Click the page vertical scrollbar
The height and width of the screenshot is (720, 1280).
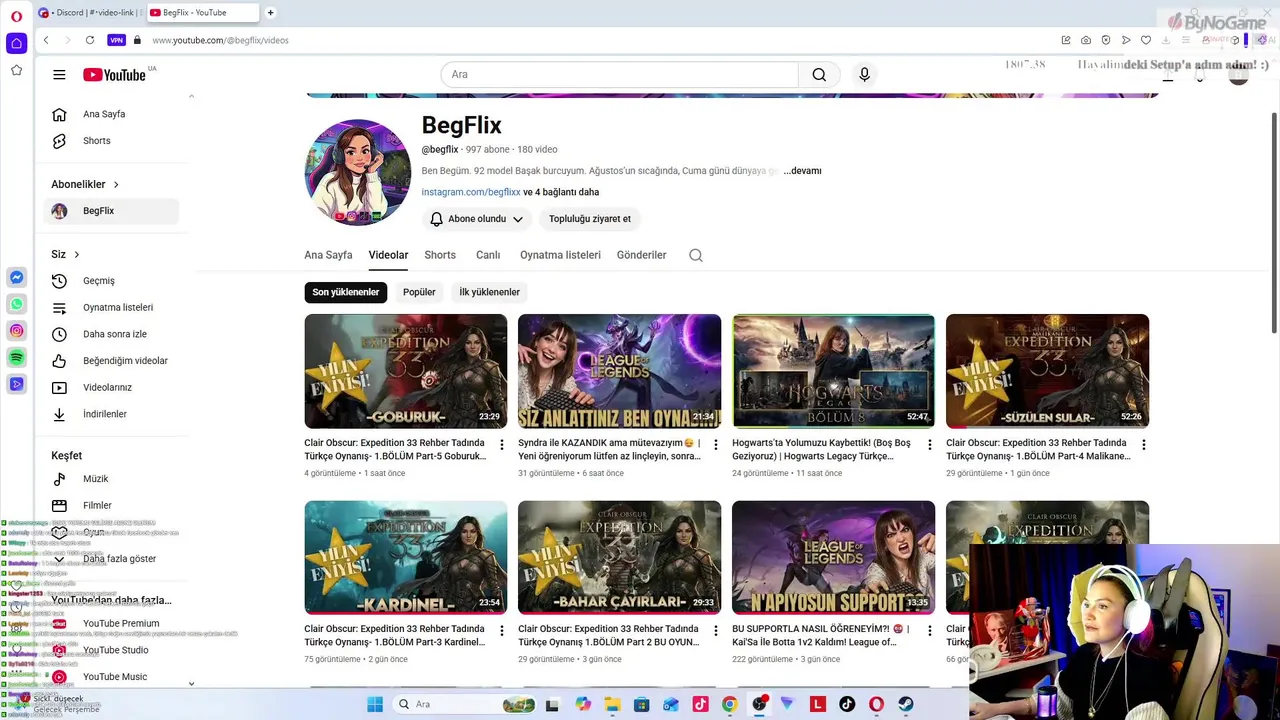(x=1274, y=223)
